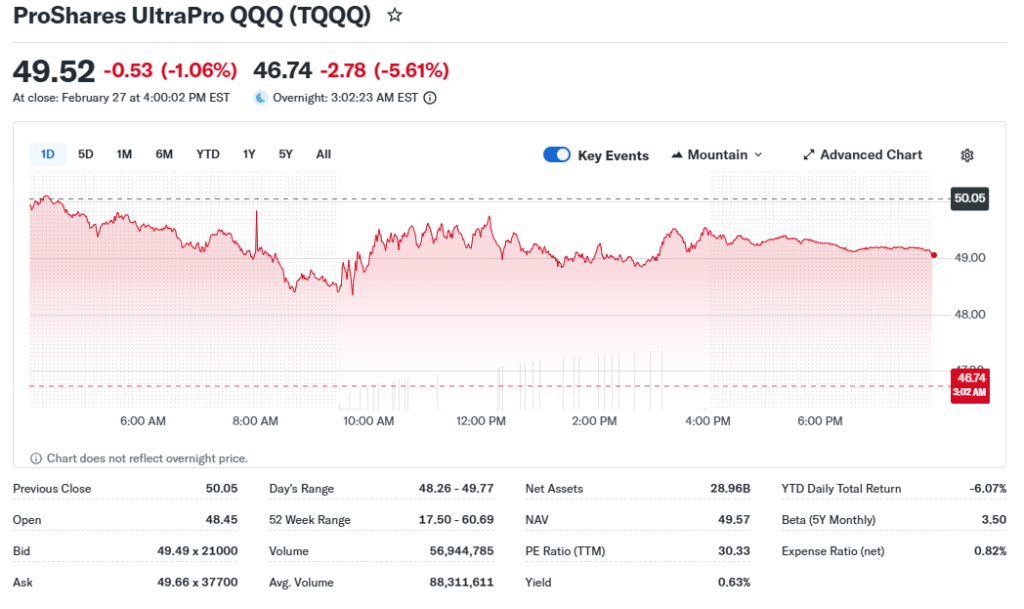Open chart settings gear icon

[x=967, y=155]
